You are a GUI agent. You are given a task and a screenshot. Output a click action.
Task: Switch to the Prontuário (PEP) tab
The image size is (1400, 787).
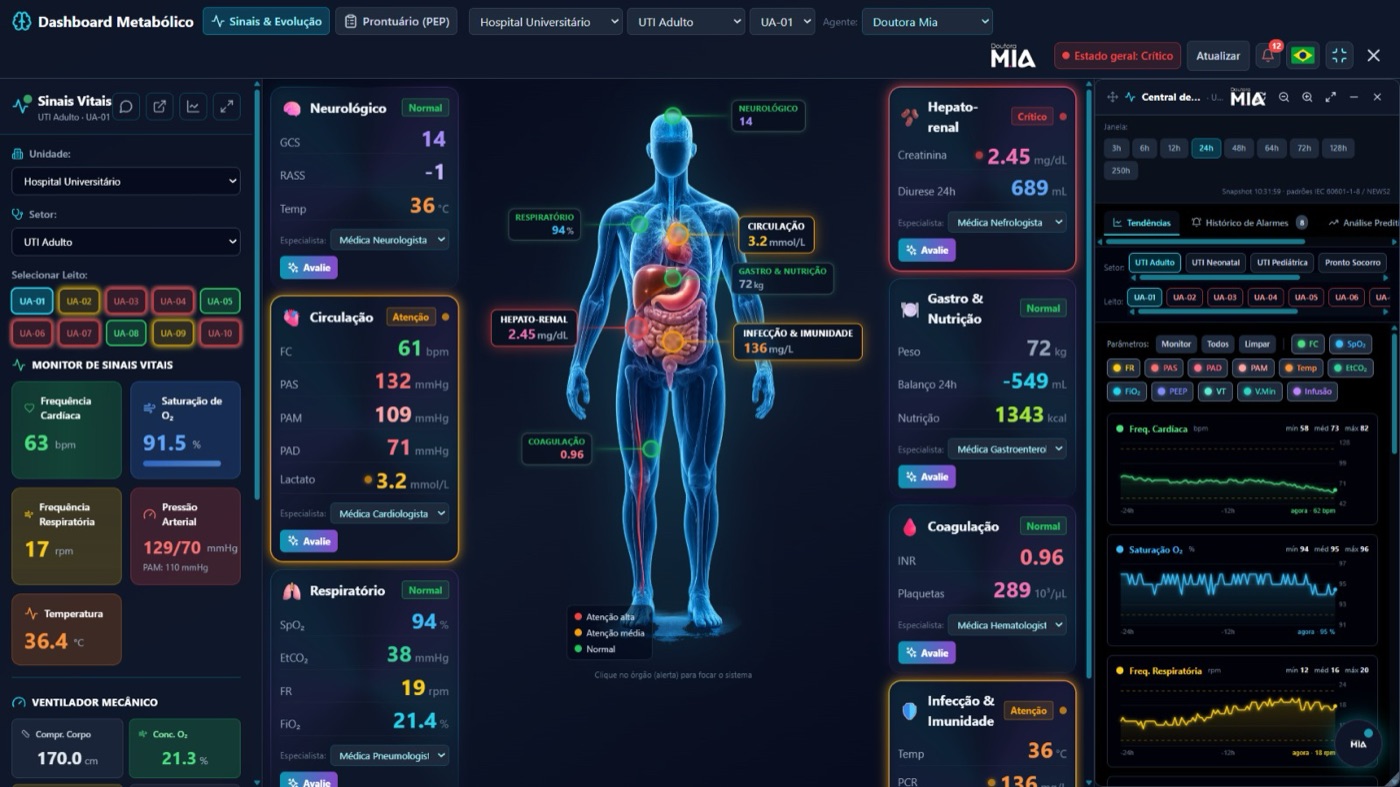[396, 22]
